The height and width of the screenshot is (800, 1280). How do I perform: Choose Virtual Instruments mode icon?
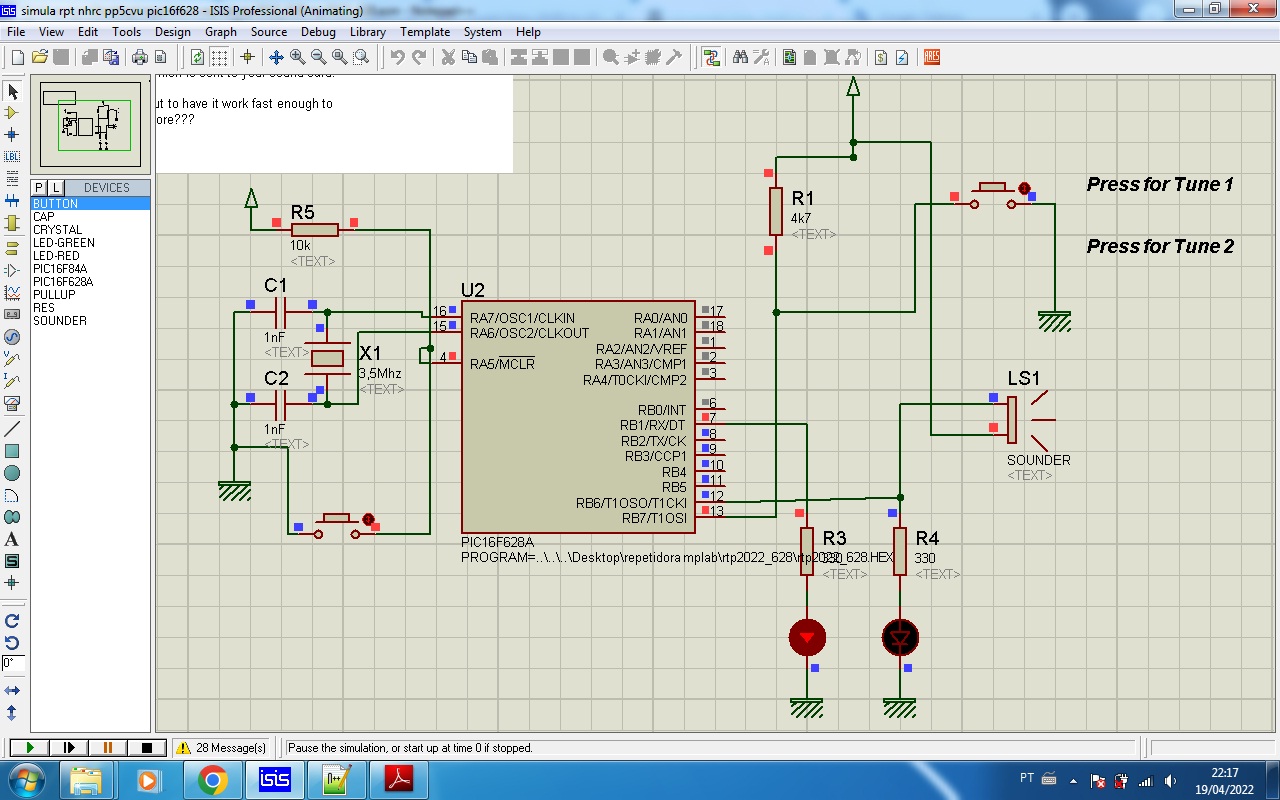pyautogui.click(x=12, y=403)
